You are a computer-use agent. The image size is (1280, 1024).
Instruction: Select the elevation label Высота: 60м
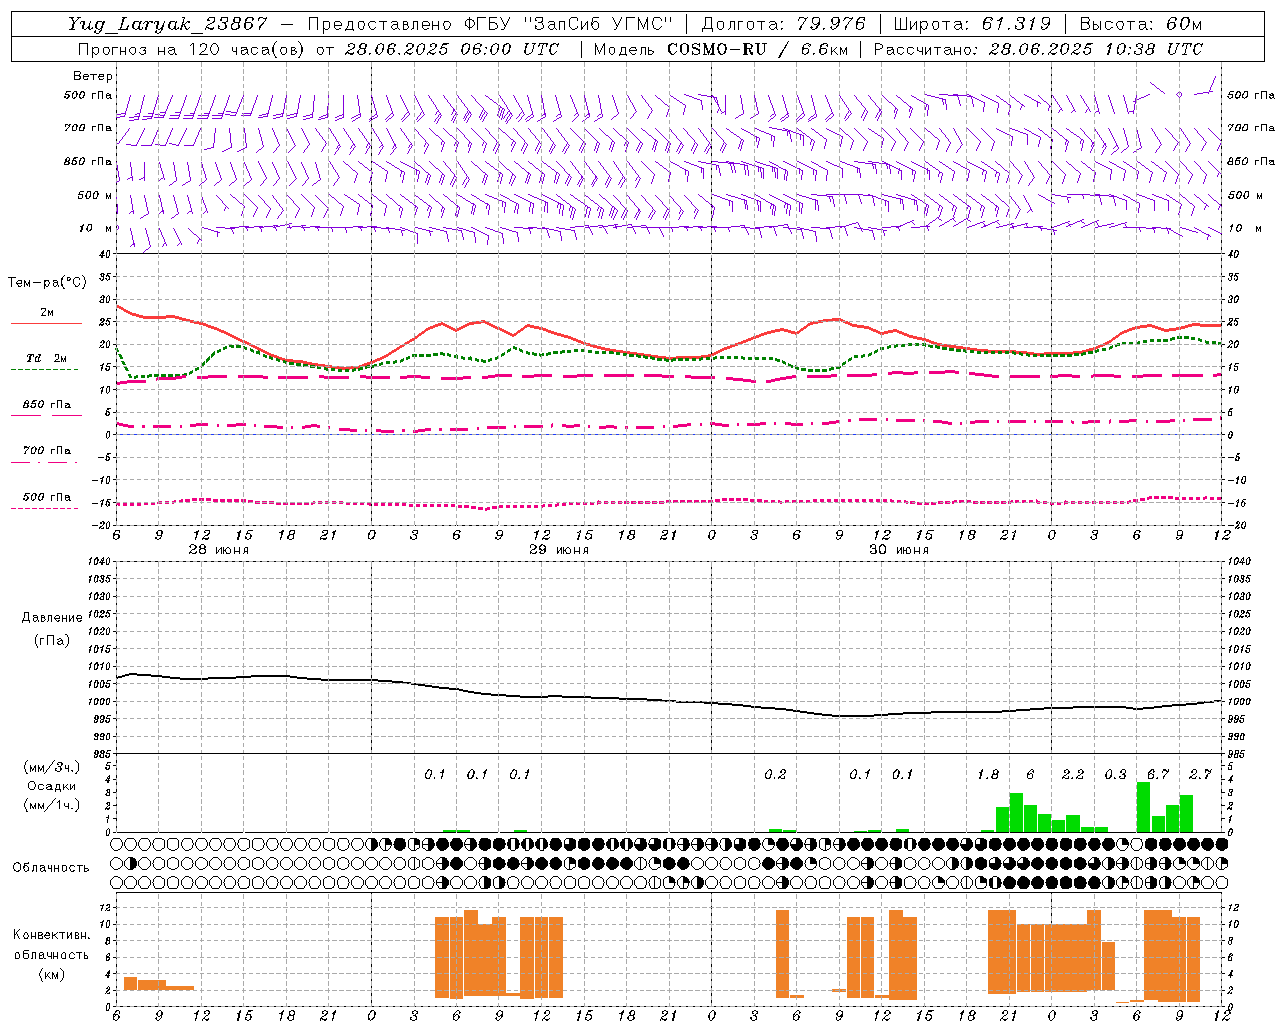pyautogui.click(x=1140, y=24)
